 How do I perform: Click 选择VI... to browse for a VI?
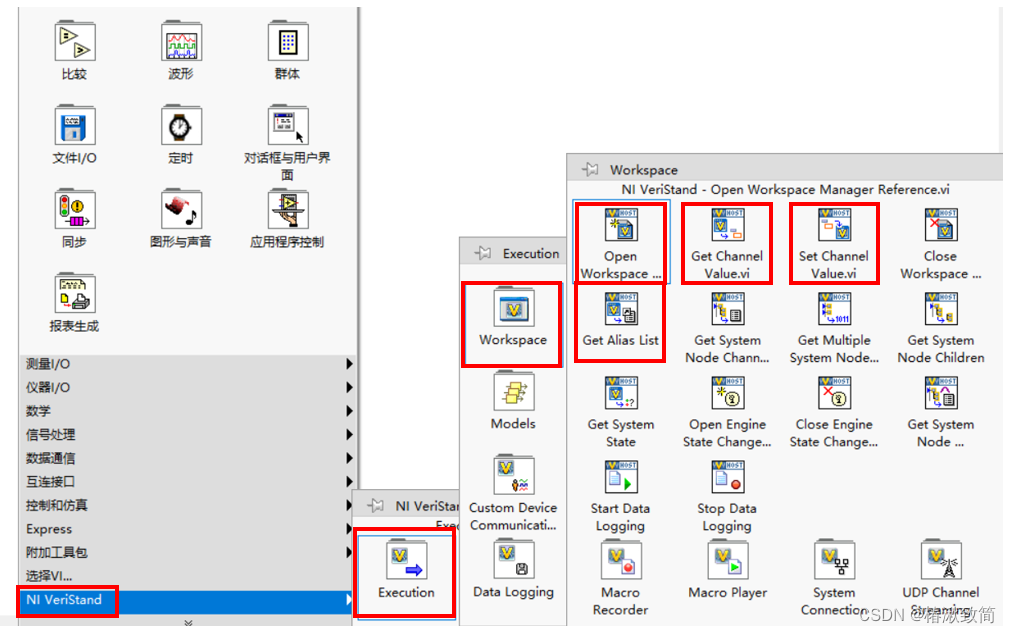45,576
